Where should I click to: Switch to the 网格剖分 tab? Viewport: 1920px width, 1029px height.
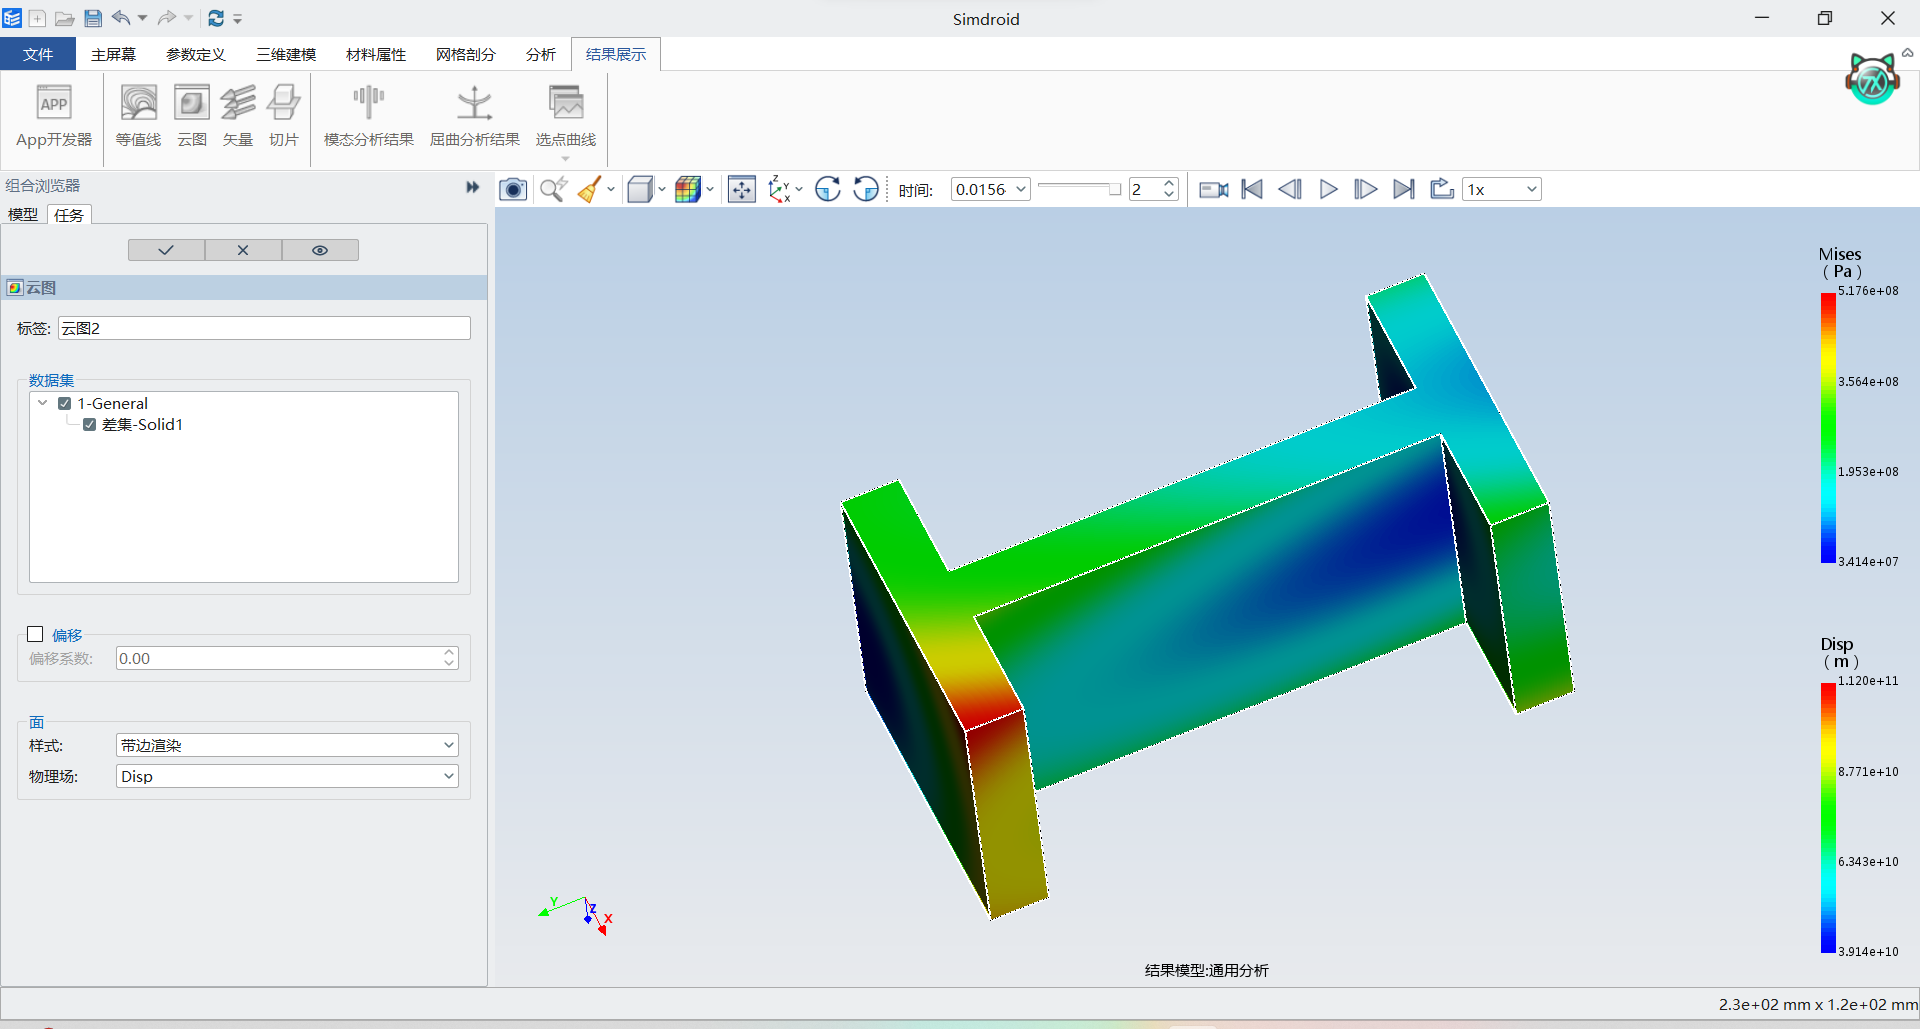pos(466,54)
